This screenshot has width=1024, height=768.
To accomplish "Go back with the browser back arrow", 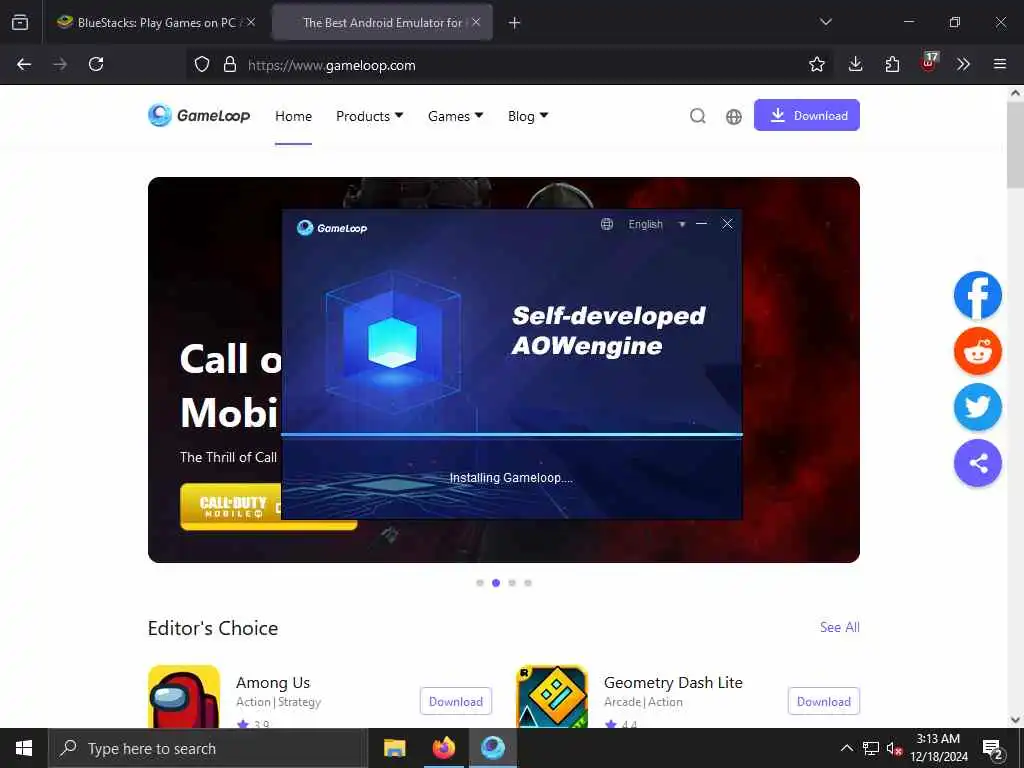I will coord(24,64).
